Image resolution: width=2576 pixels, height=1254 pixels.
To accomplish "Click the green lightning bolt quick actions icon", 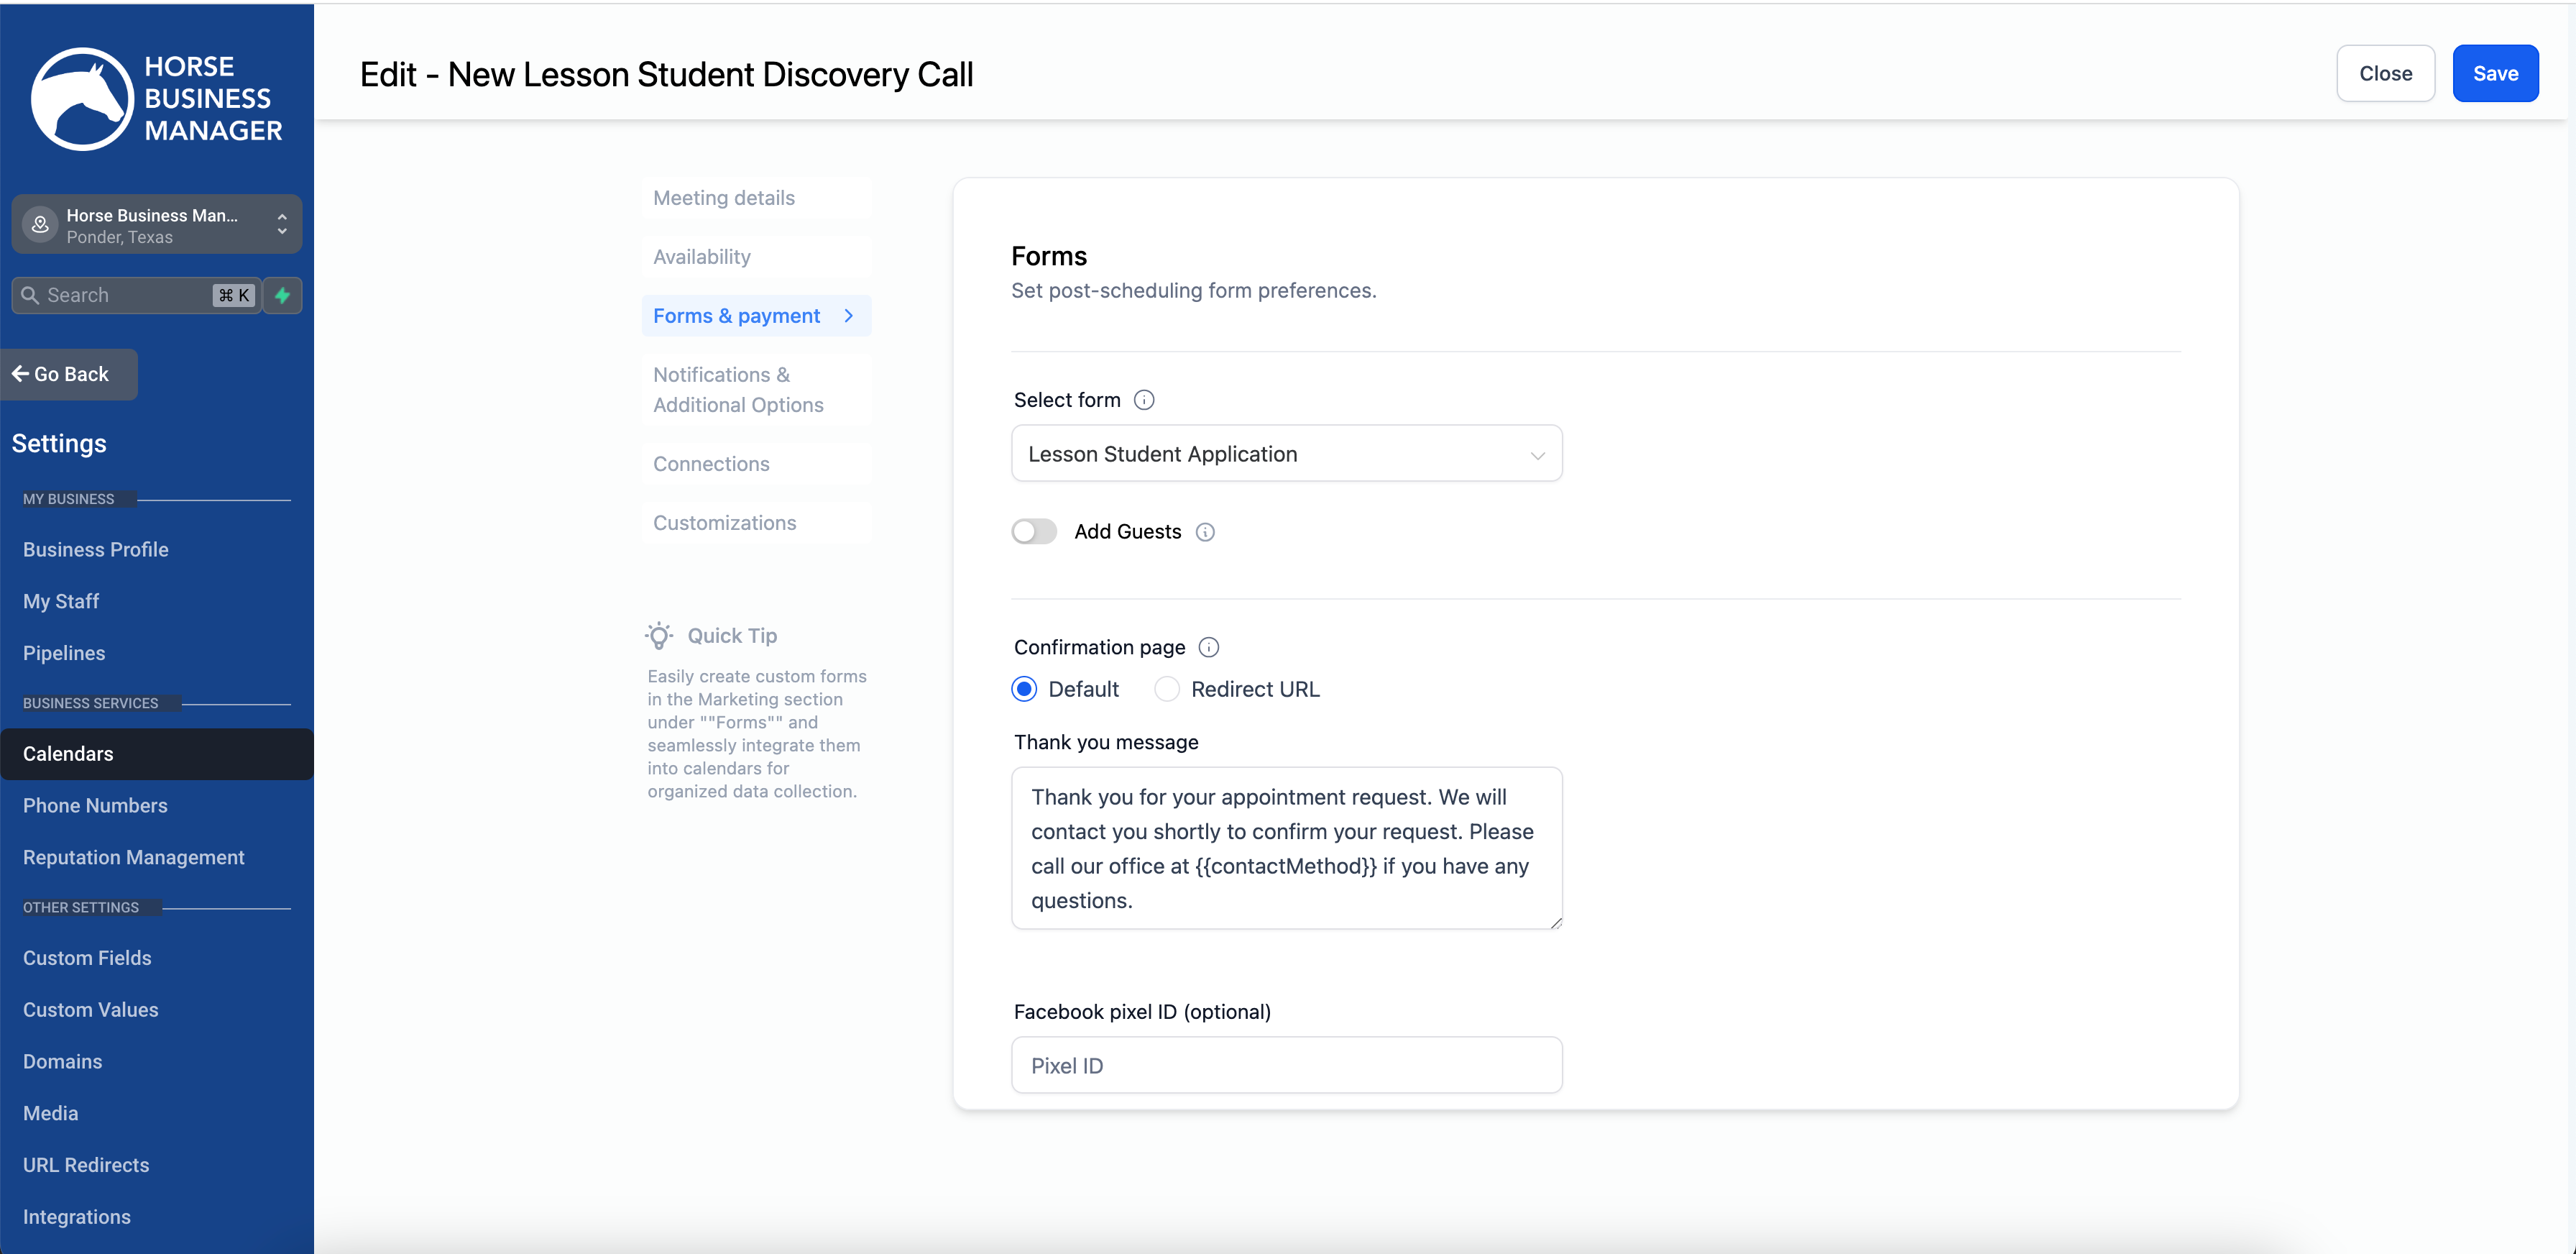I will 283,295.
